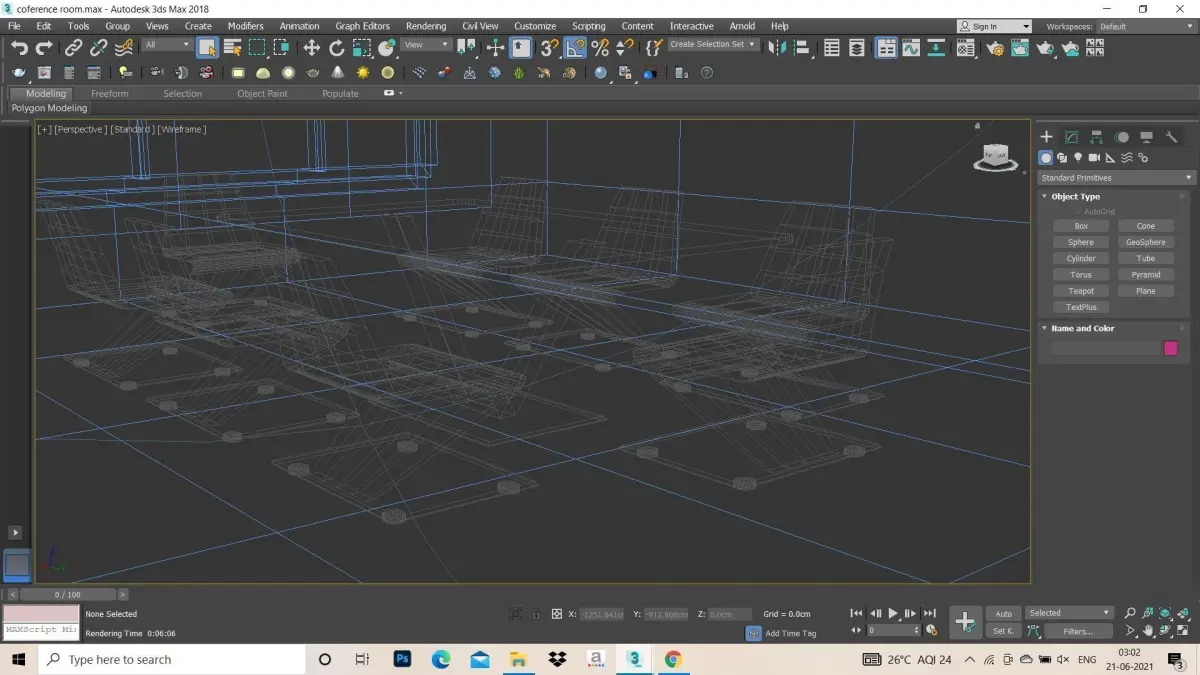Open the Standard Primitives dropdown
Screen dimensions: 1200x675
pyautogui.click(x=1116, y=178)
